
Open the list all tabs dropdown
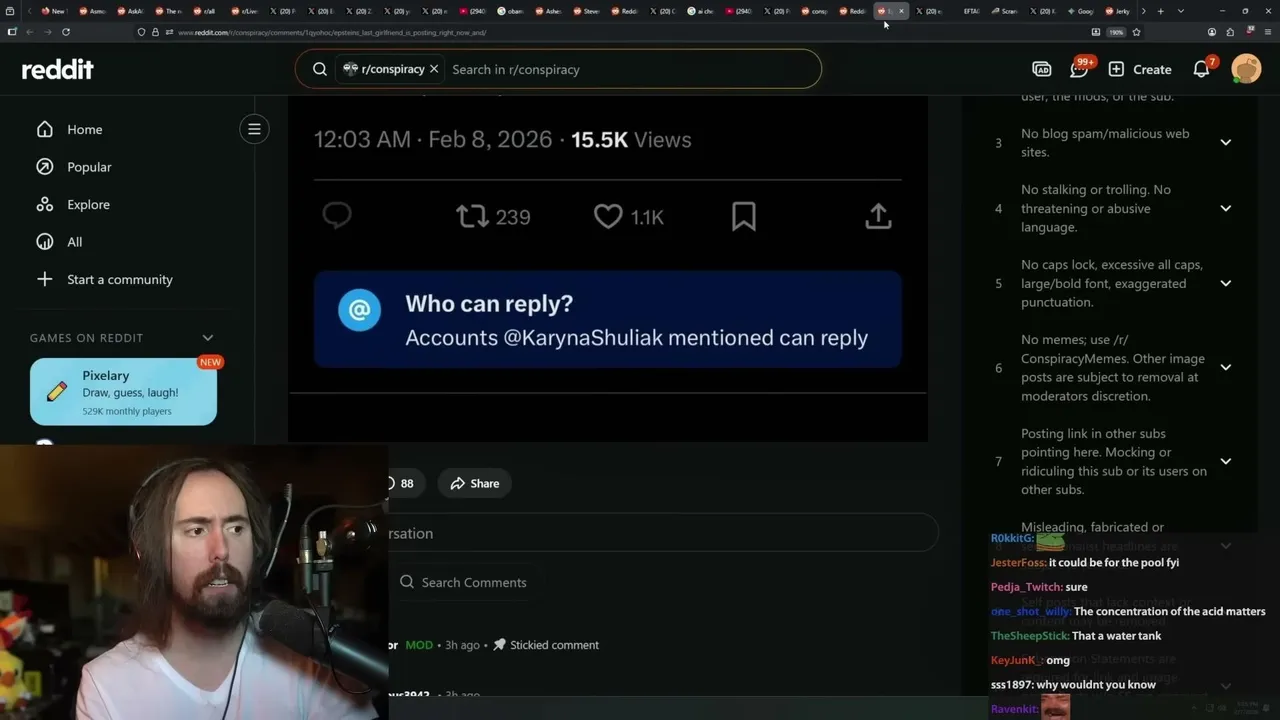pos(1181,11)
